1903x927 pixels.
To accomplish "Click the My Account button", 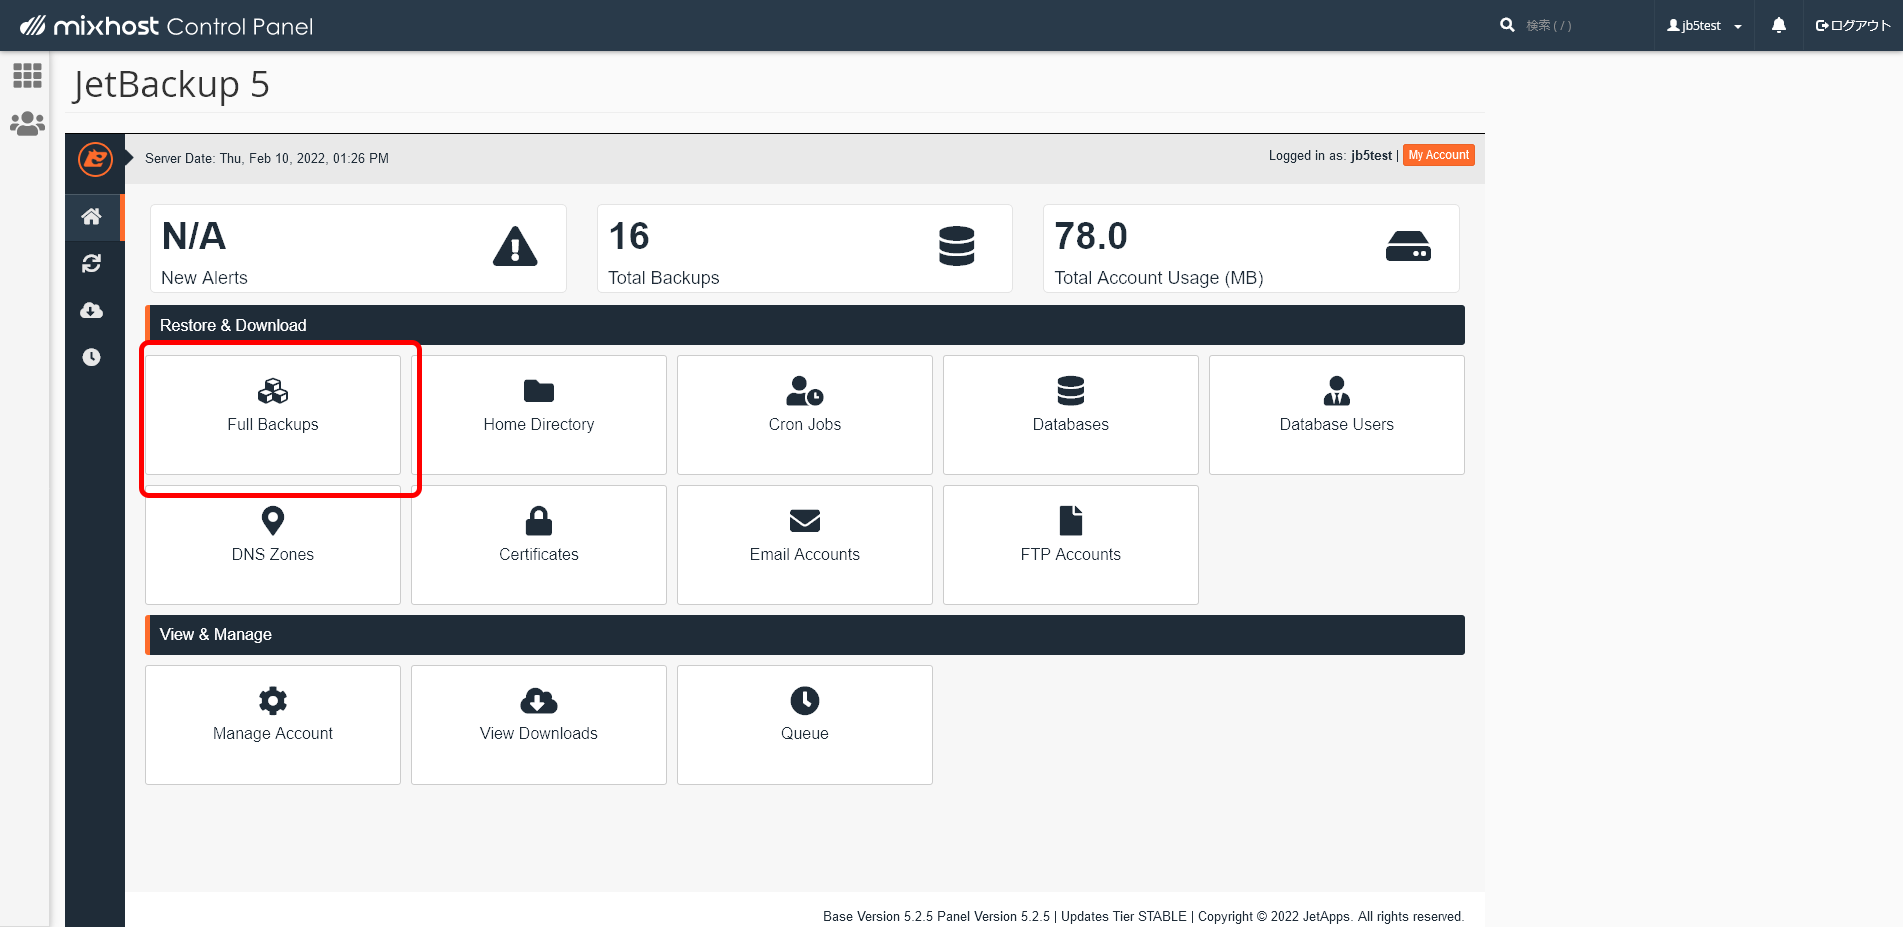I will pyautogui.click(x=1438, y=155).
